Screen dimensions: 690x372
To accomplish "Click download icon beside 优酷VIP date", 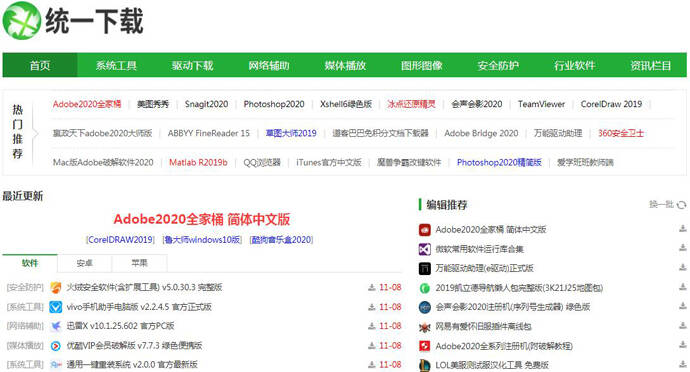I will pos(372,346).
